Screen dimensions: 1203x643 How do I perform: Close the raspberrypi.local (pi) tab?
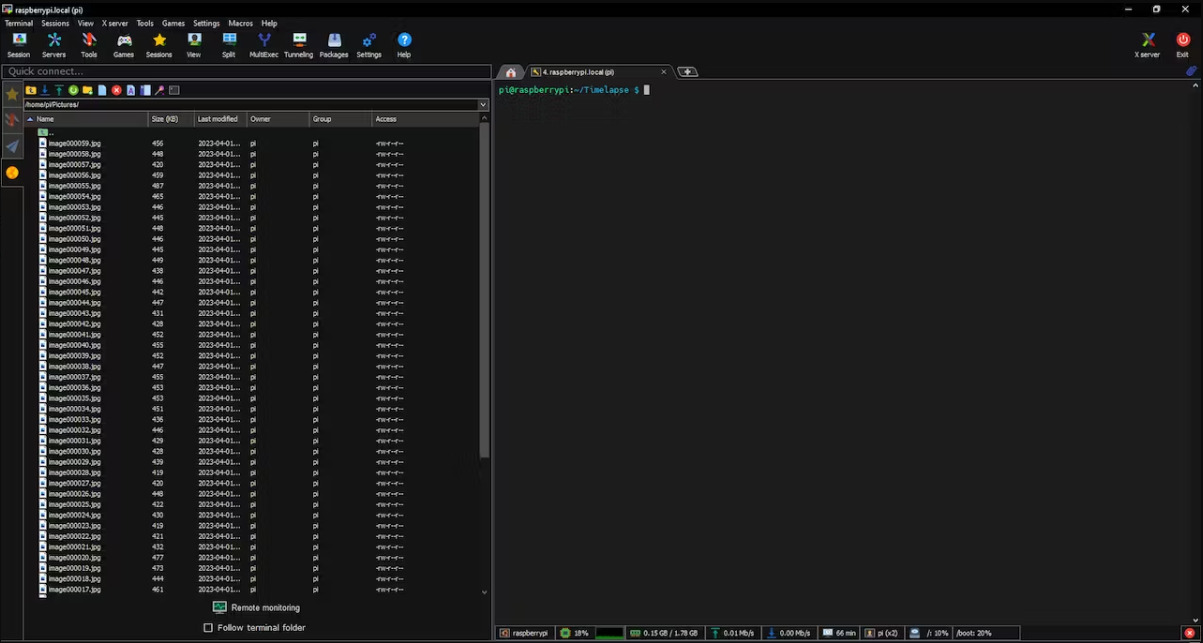(664, 72)
